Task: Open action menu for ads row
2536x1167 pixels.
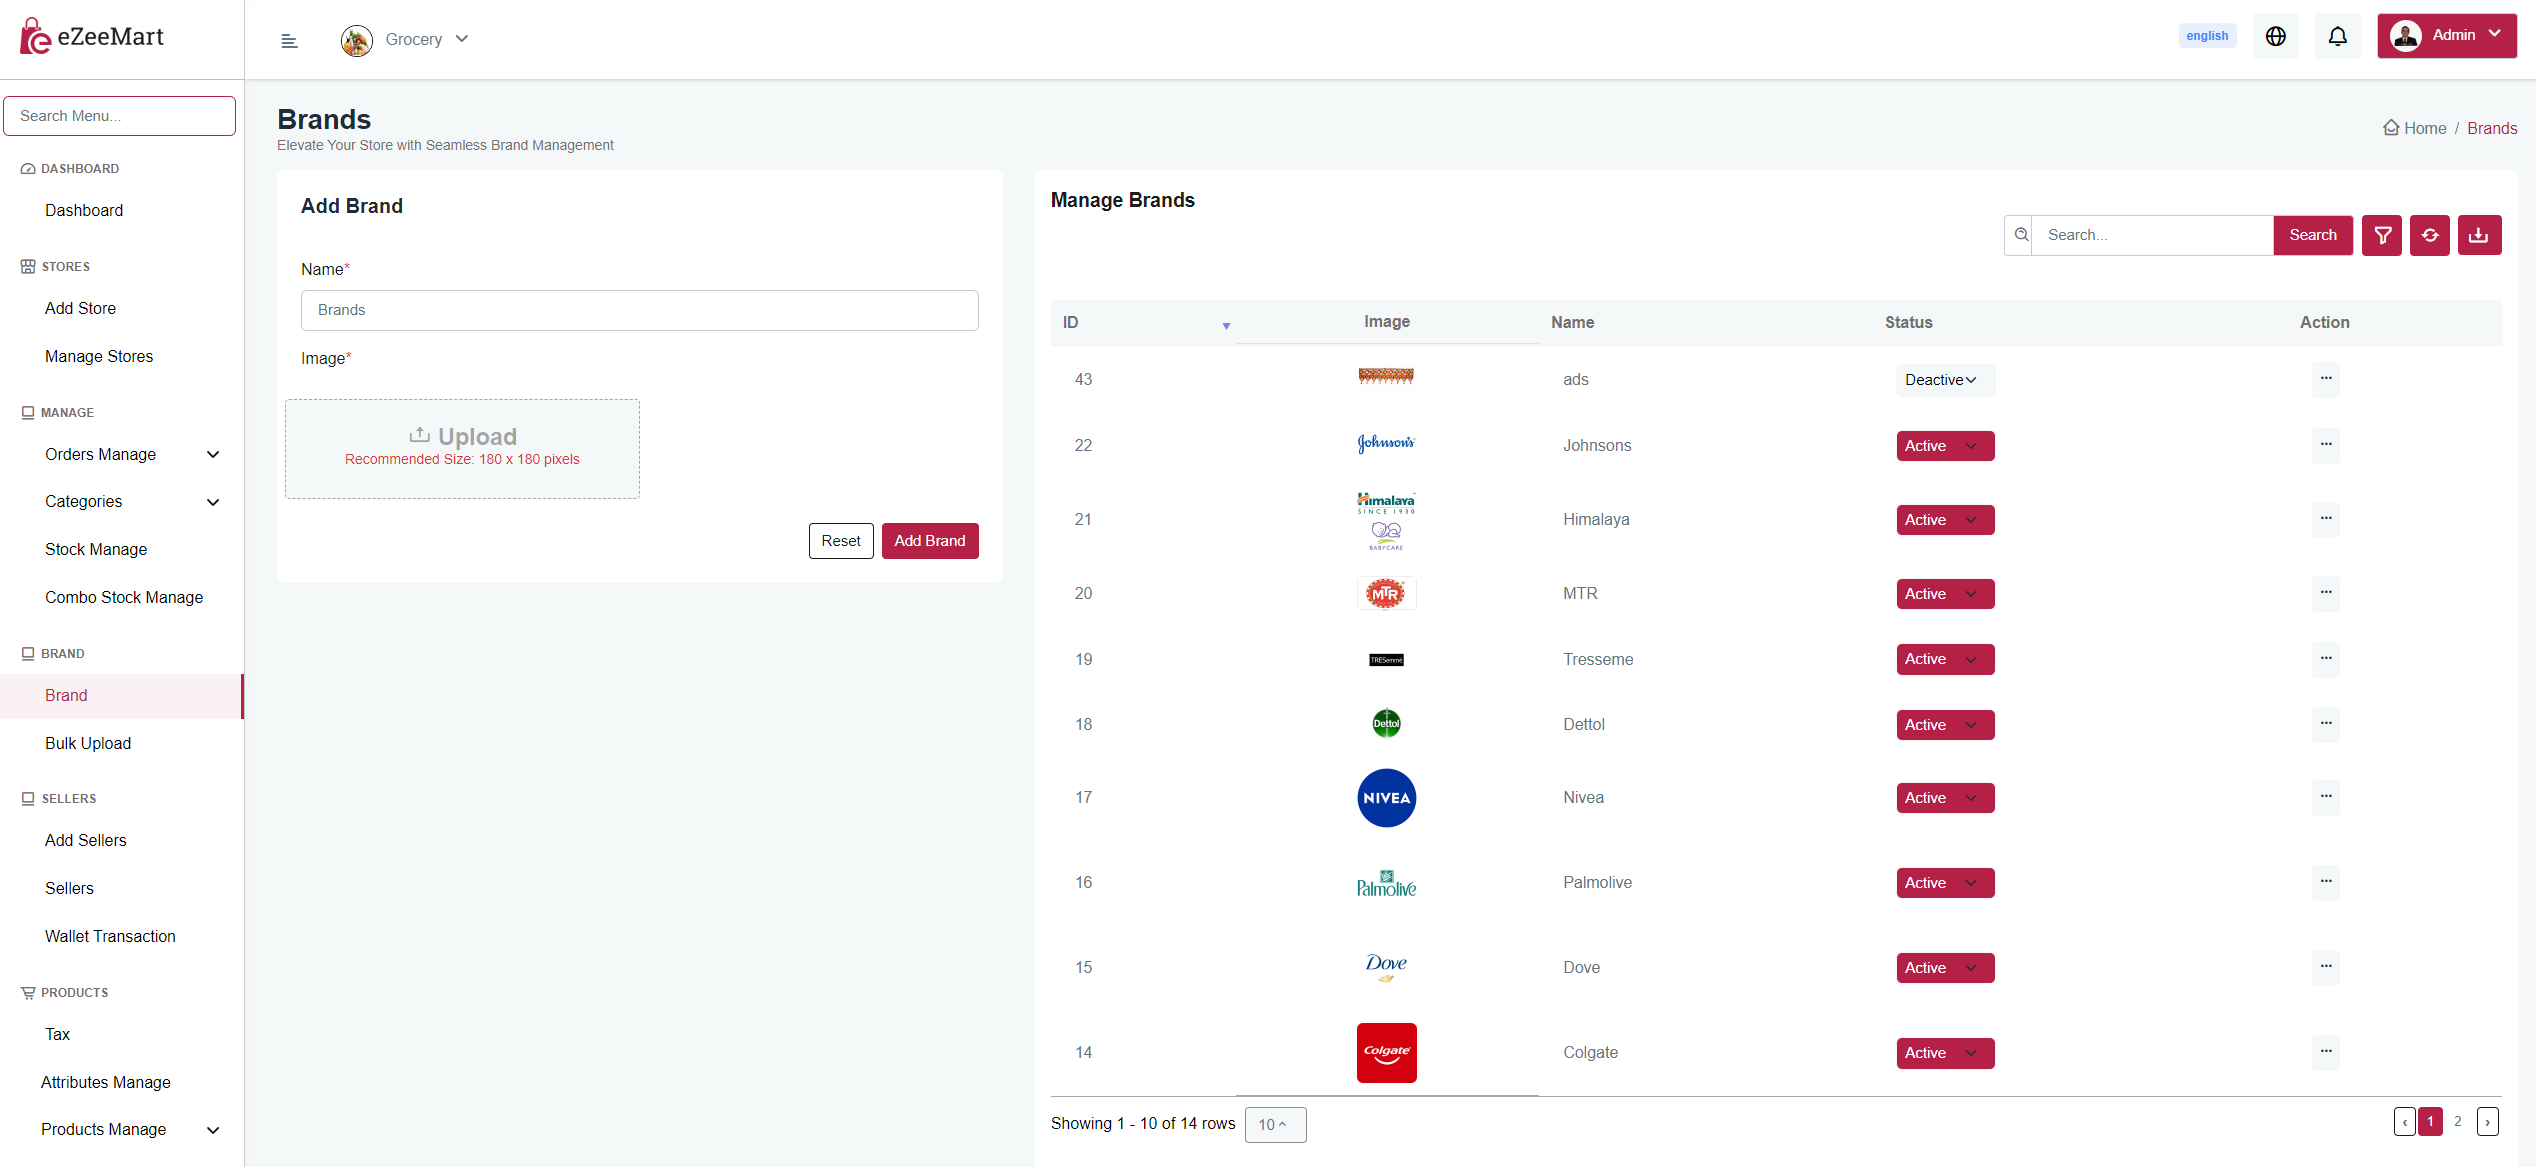Action: [x=2325, y=379]
